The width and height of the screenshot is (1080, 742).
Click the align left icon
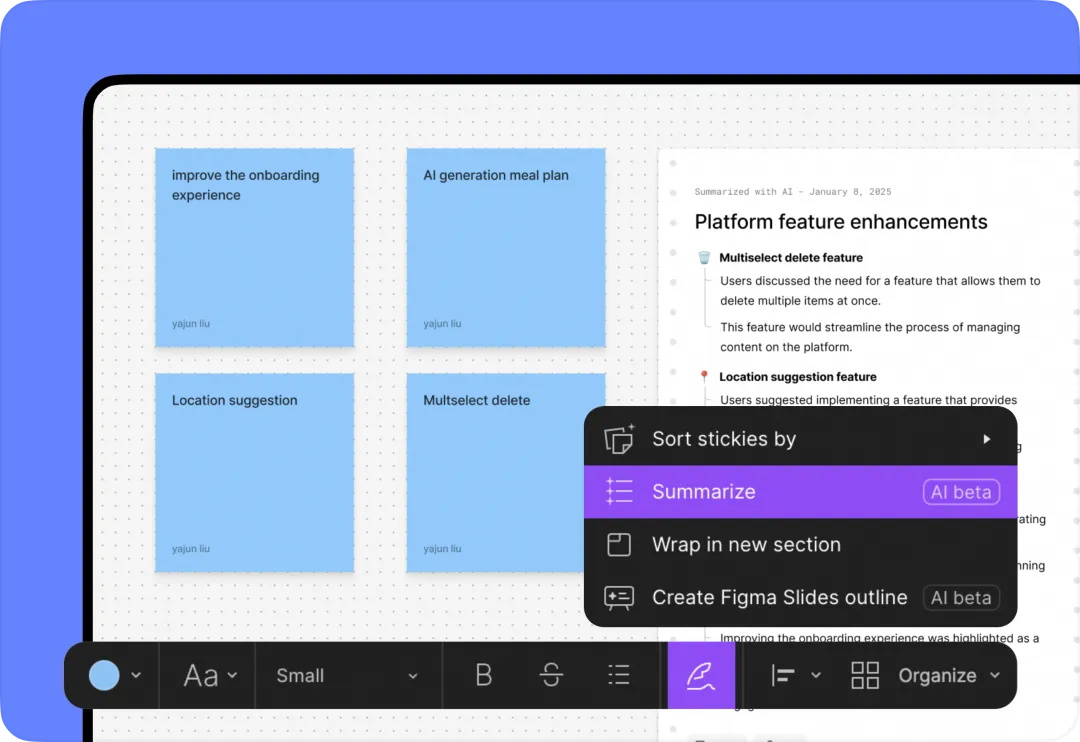(x=783, y=676)
